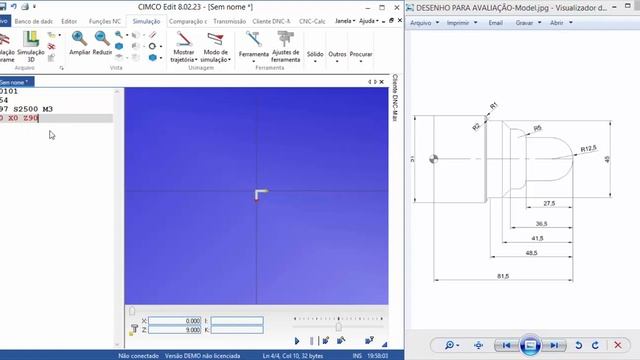
Task: Start slideshow in image viewer
Action: 530,345
